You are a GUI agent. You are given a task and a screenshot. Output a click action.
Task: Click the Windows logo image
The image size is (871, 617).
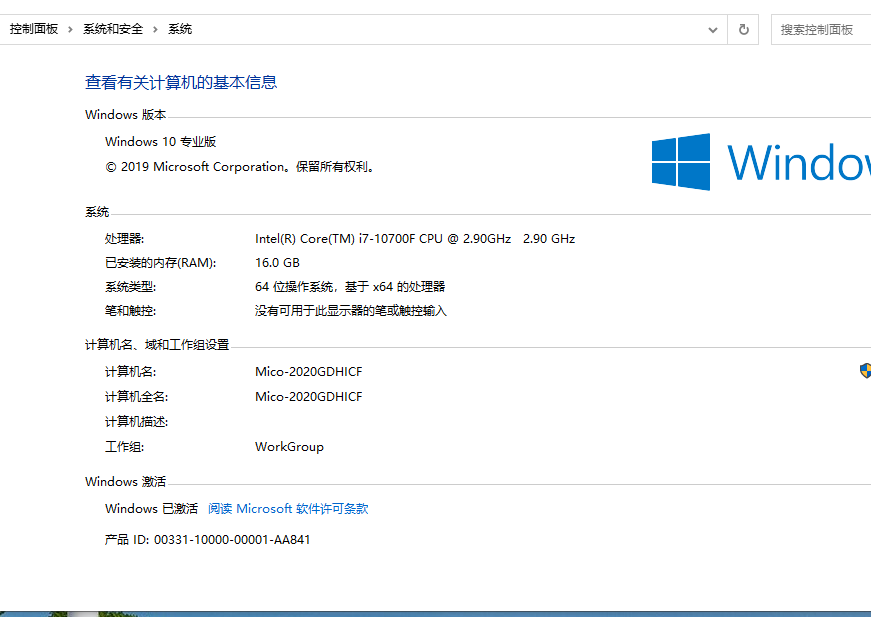(x=761, y=162)
